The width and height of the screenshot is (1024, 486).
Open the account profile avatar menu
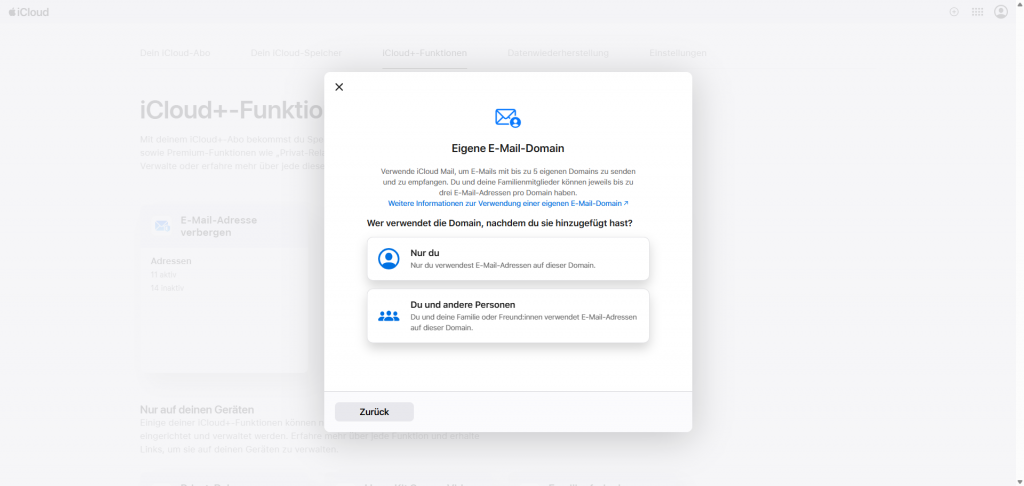pos(1001,12)
